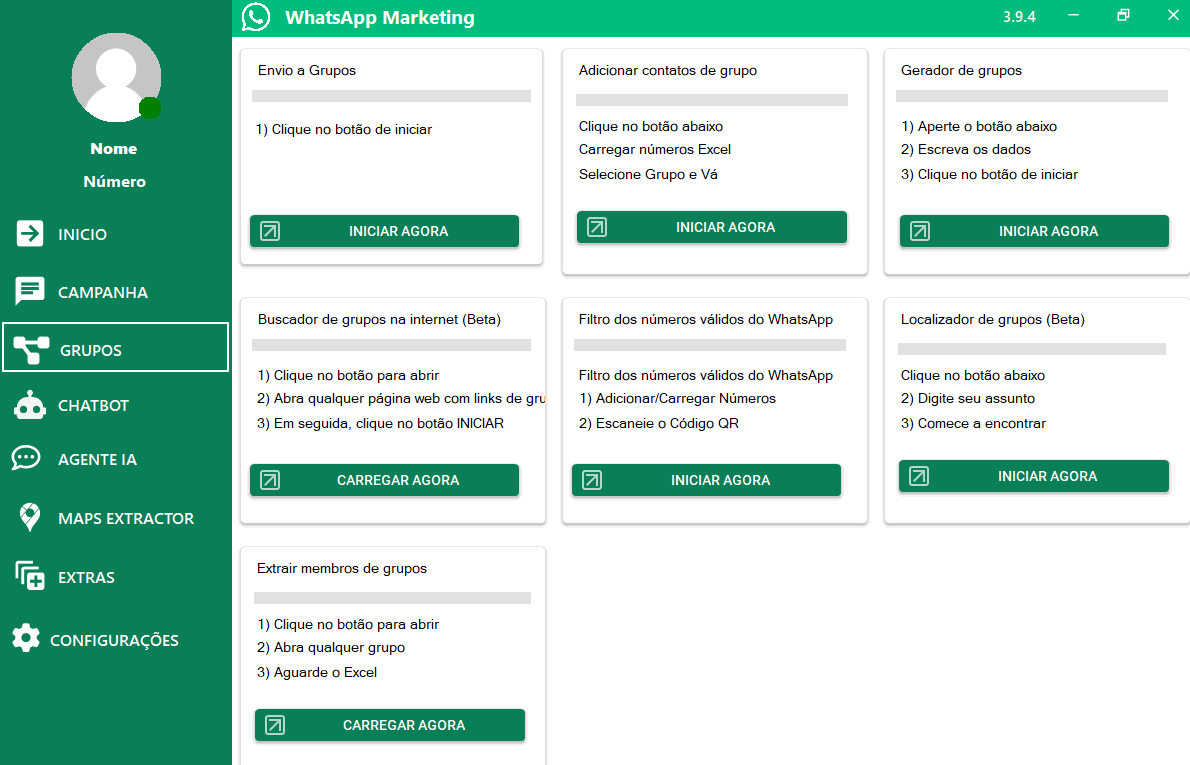Click CARREGAR AGORA under Extrair membros de grupos
Screen dimensions: 1190x765
(x=390, y=725)
